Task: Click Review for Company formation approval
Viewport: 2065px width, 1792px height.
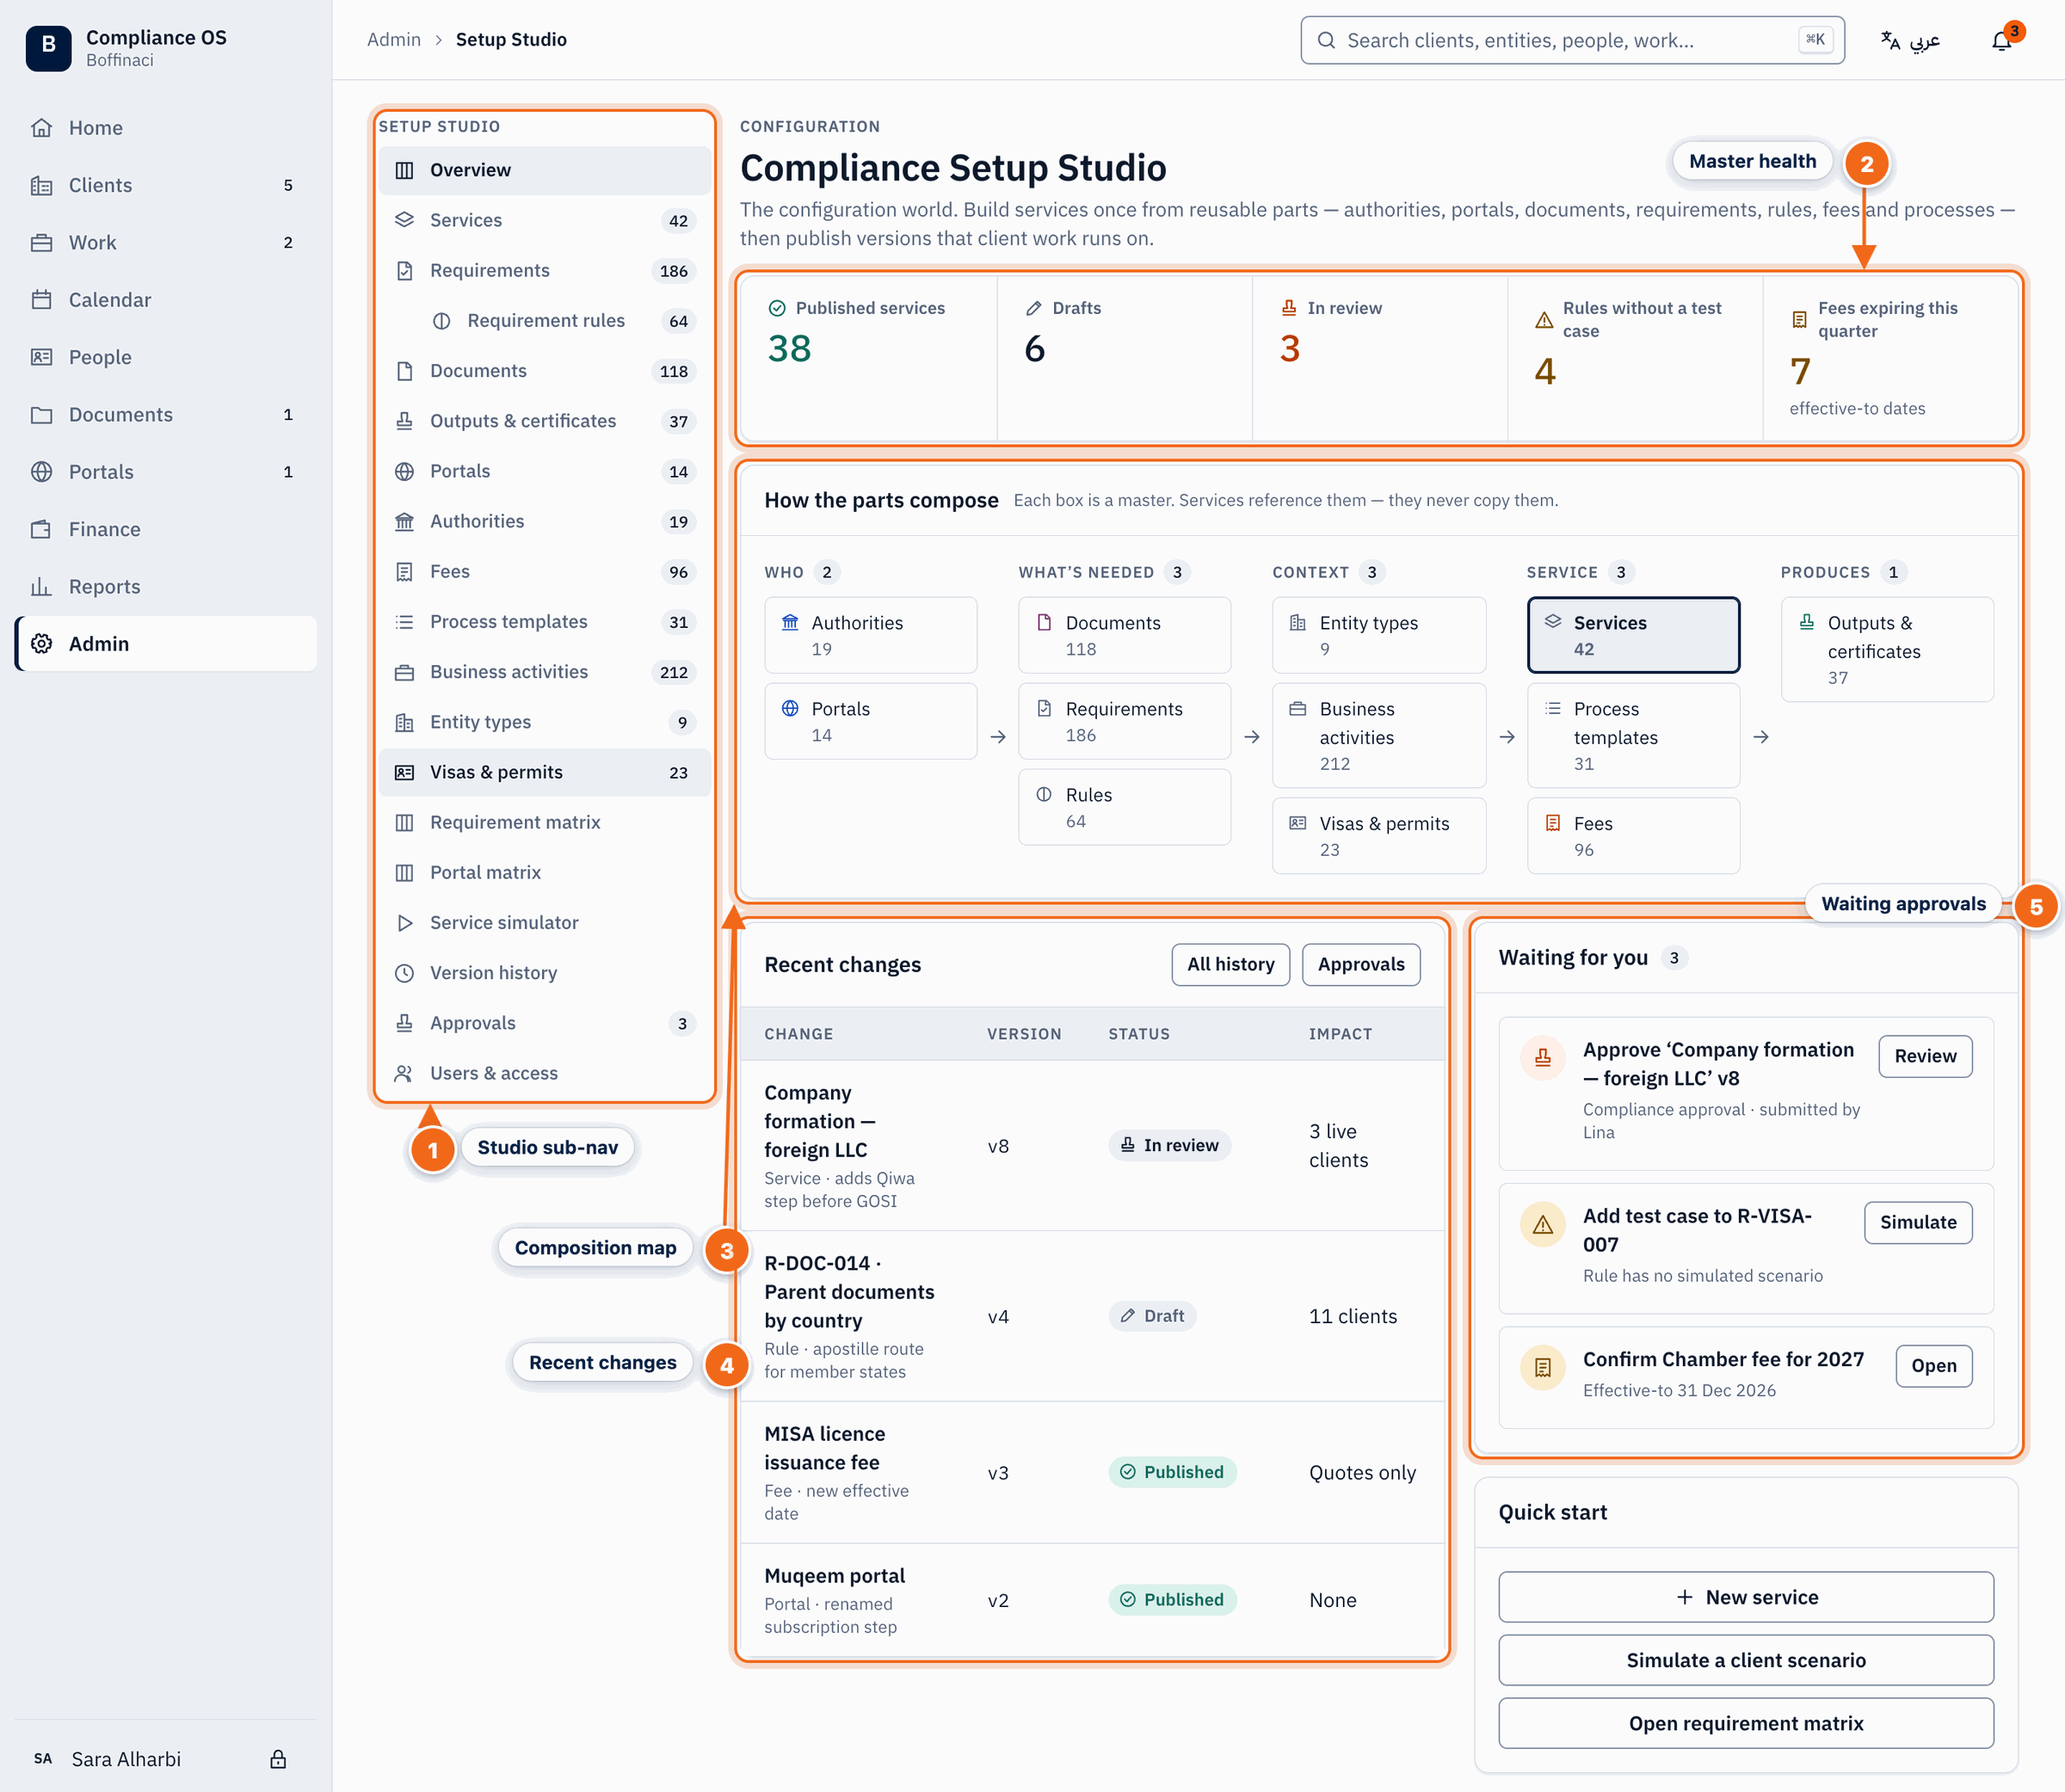Action: point(1925,1056)
